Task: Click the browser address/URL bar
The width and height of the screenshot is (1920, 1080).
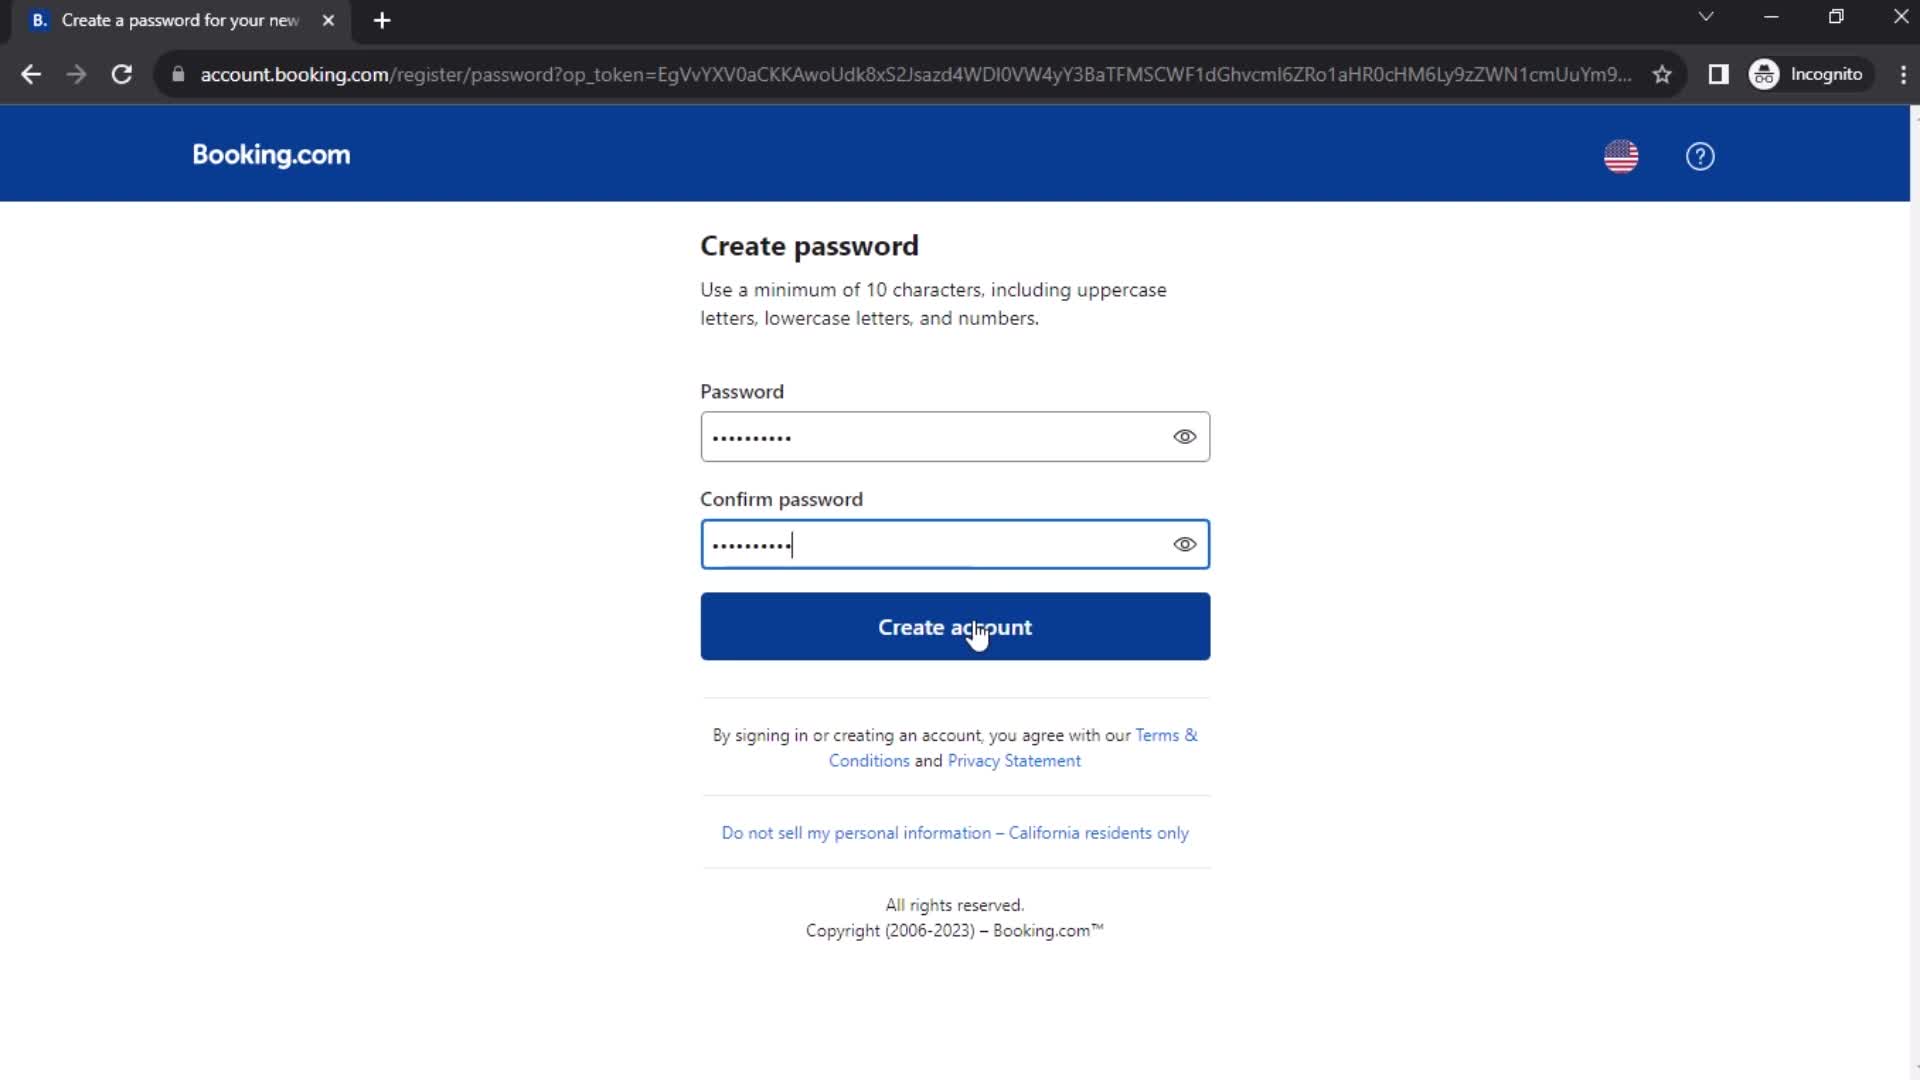Action: 916,74
